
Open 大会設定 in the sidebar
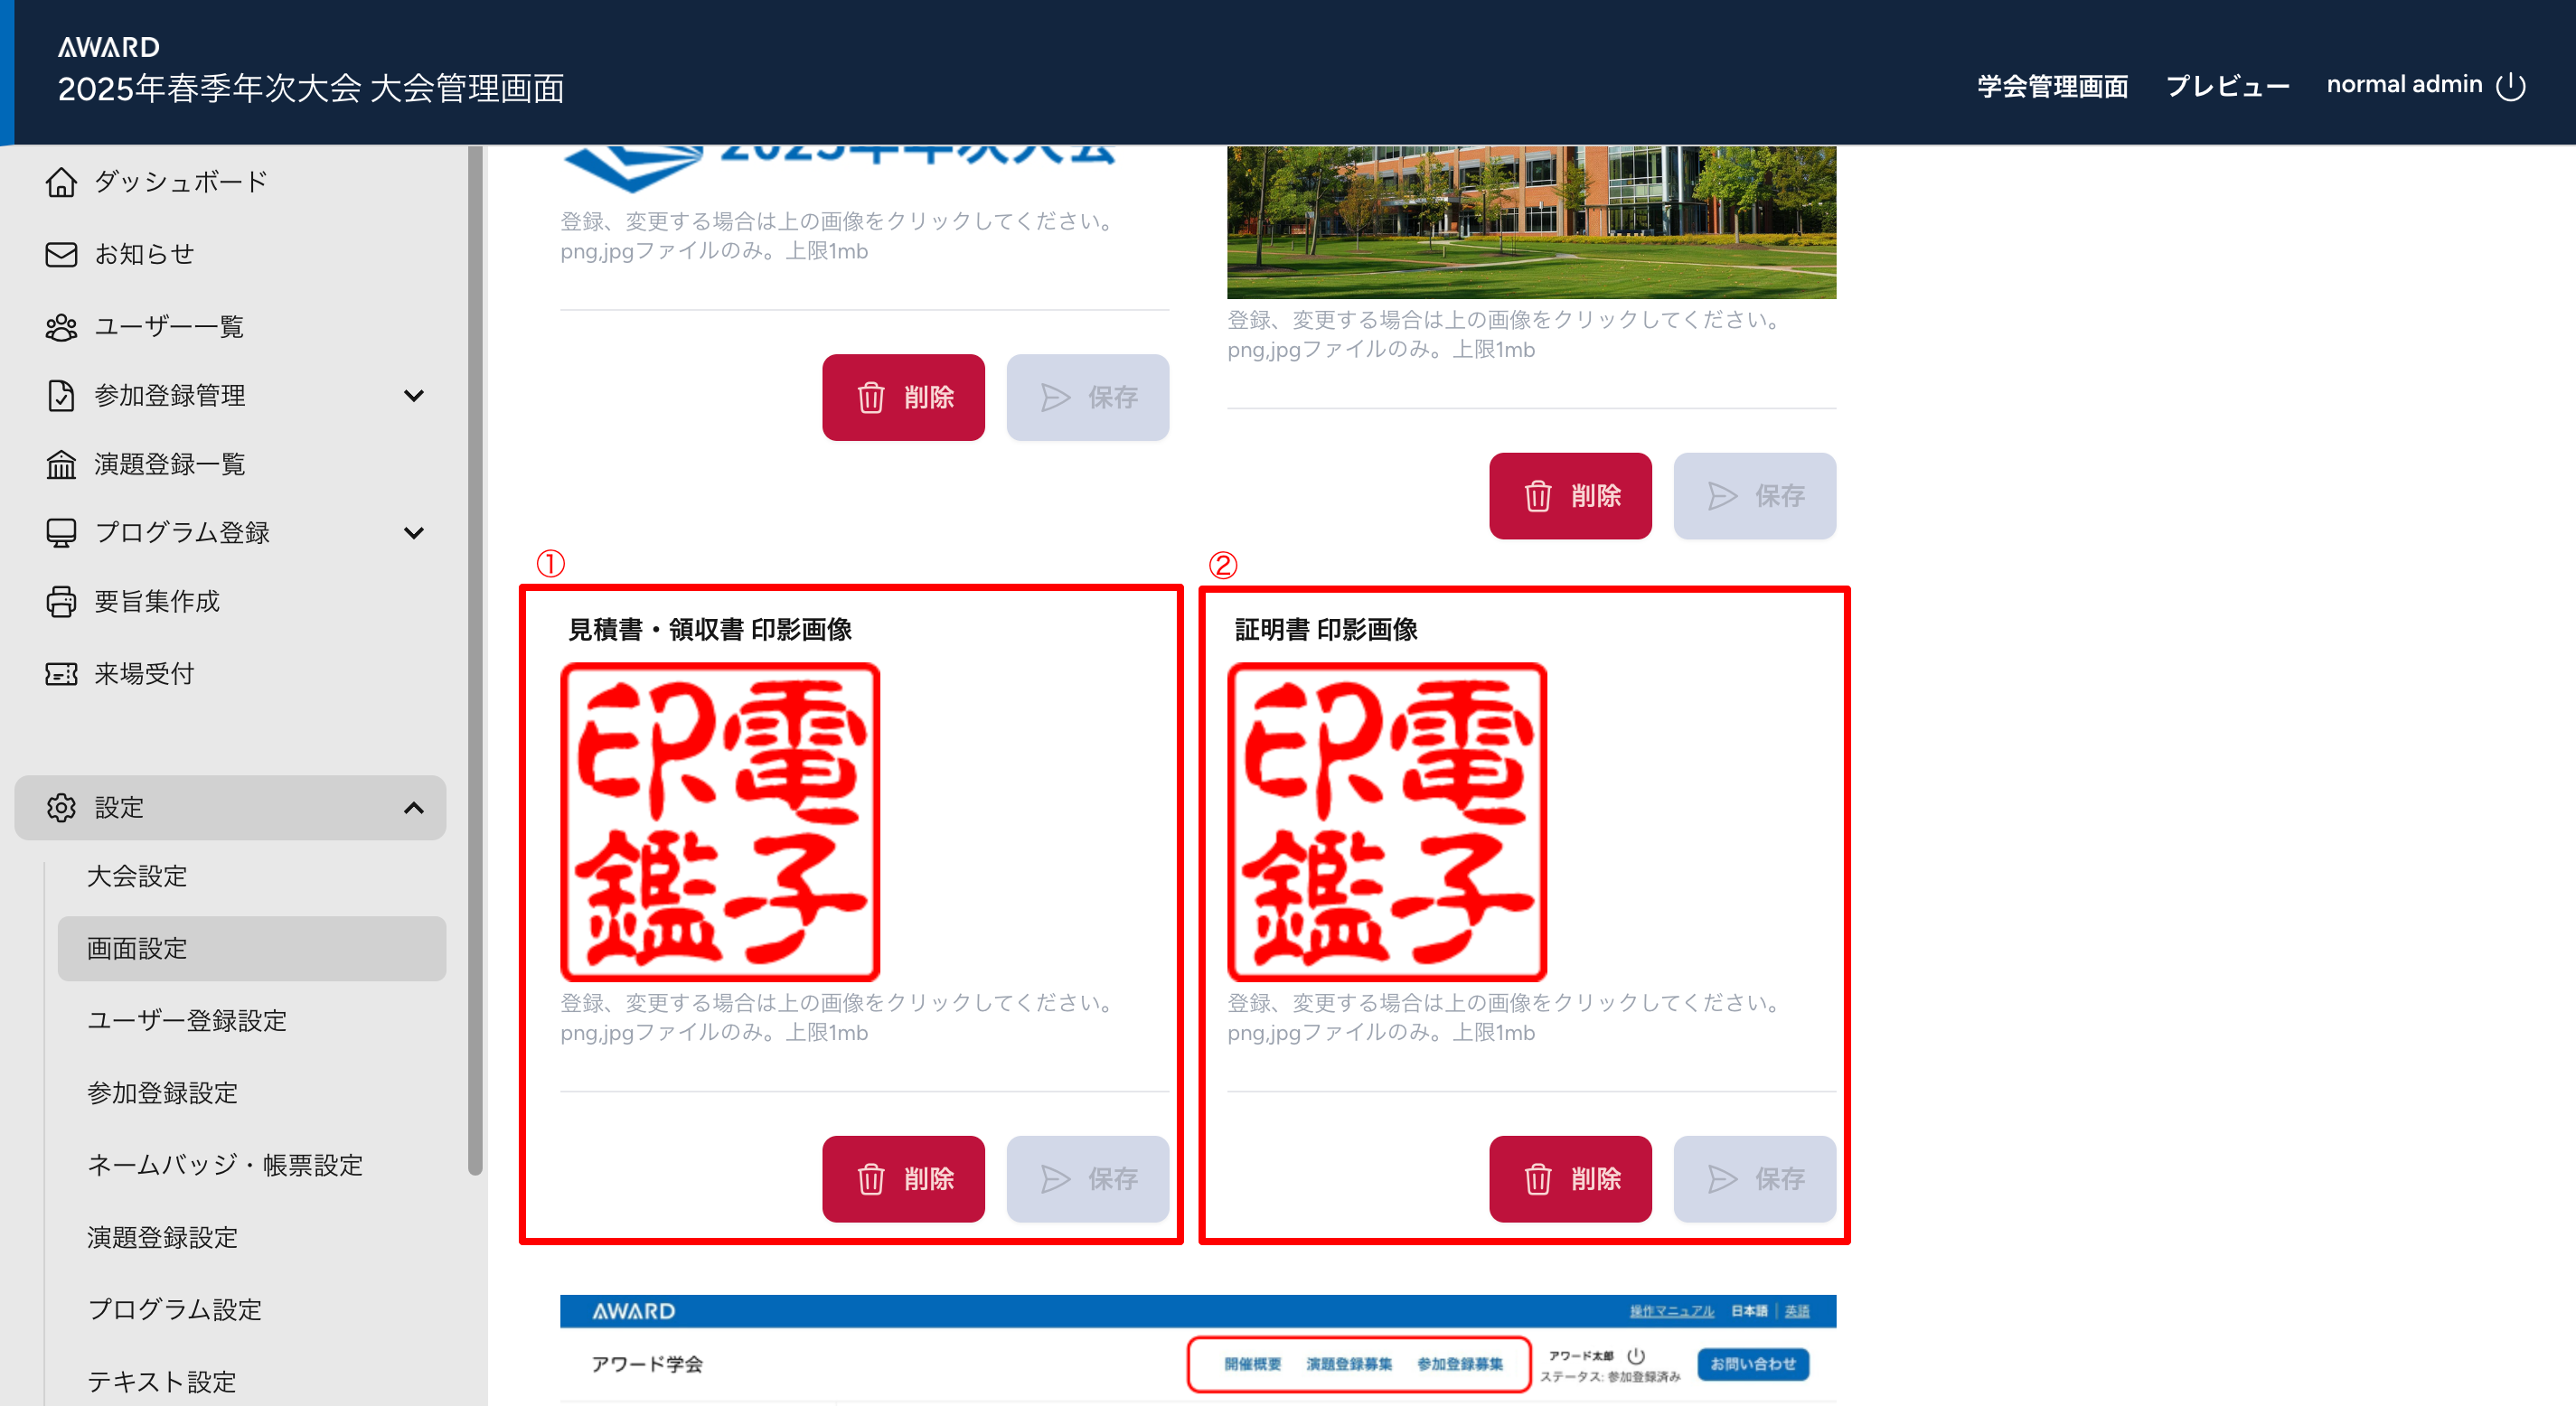pos(137,876)
